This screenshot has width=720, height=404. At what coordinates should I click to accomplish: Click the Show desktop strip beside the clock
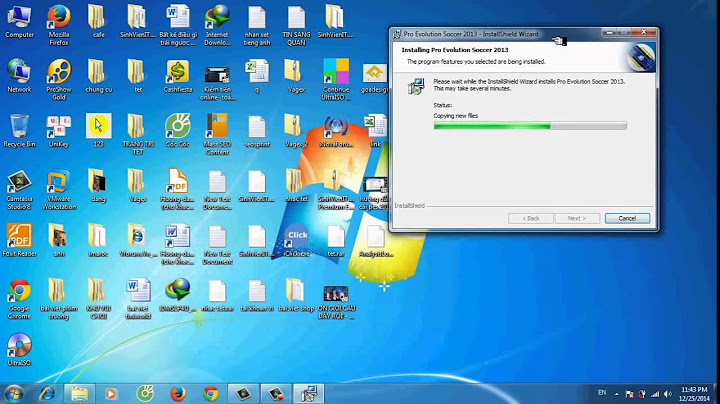click(x=716, y=394)
